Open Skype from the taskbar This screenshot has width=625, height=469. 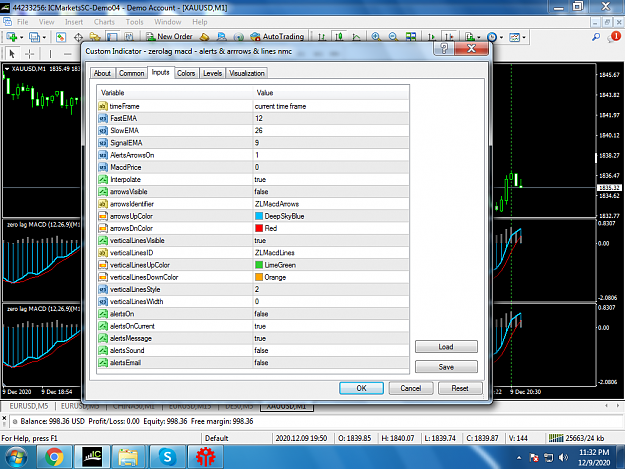tap(167, 457)
